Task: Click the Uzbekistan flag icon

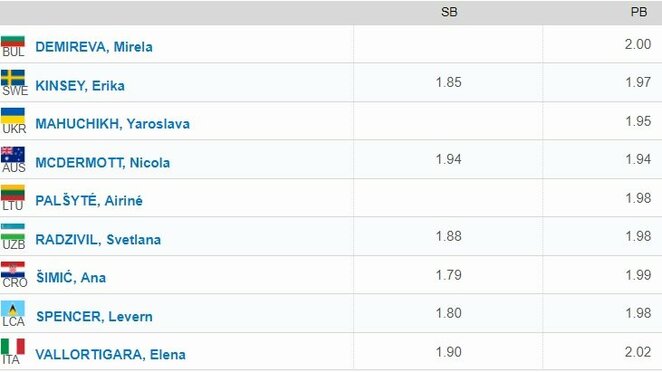Action: click(13, 232)
